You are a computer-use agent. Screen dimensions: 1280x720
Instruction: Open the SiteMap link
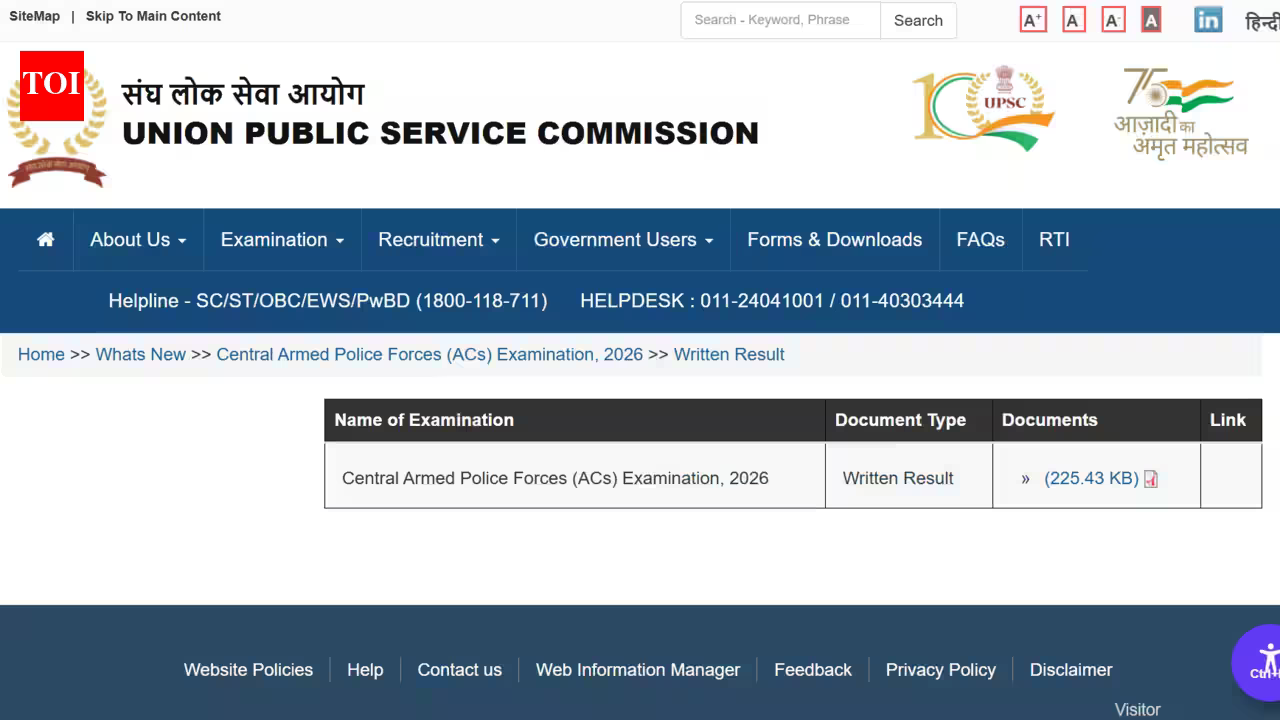tap(34, 16)
